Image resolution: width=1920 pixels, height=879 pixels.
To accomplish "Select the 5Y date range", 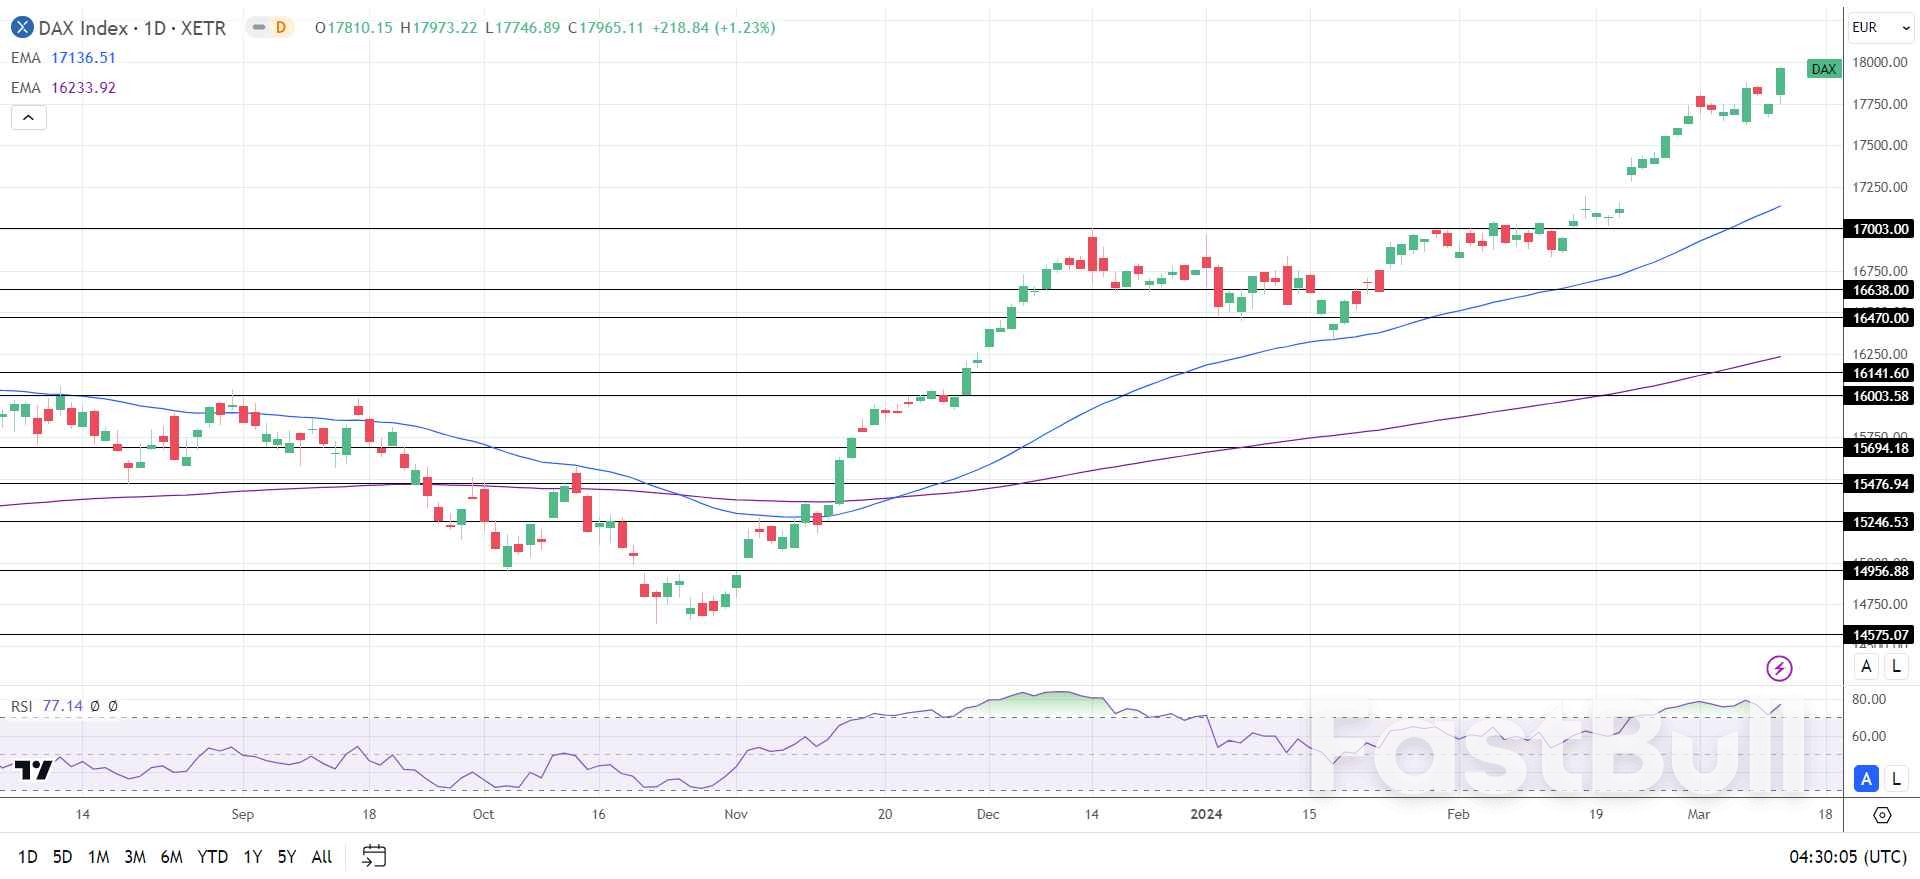I will click(287, 857).
